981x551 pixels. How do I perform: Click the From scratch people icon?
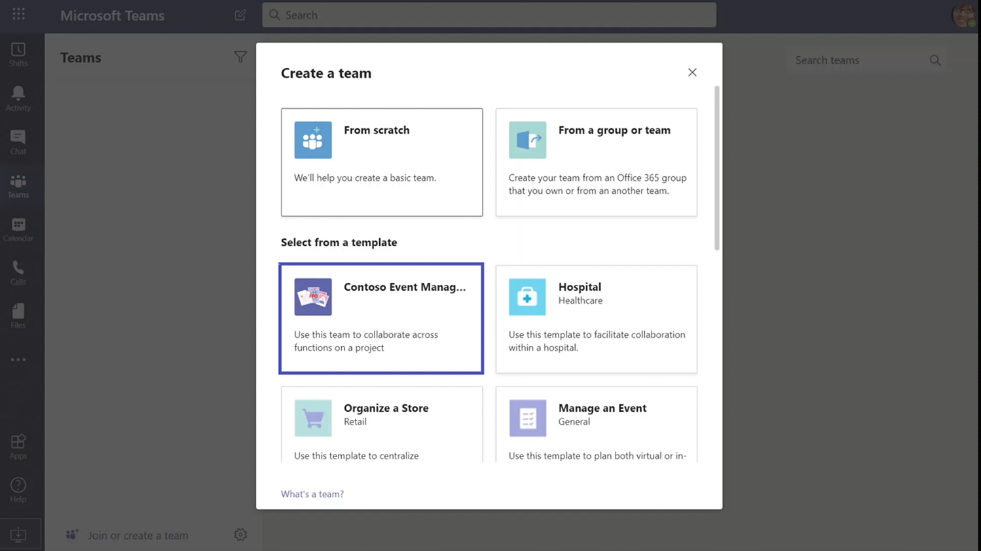313,139
